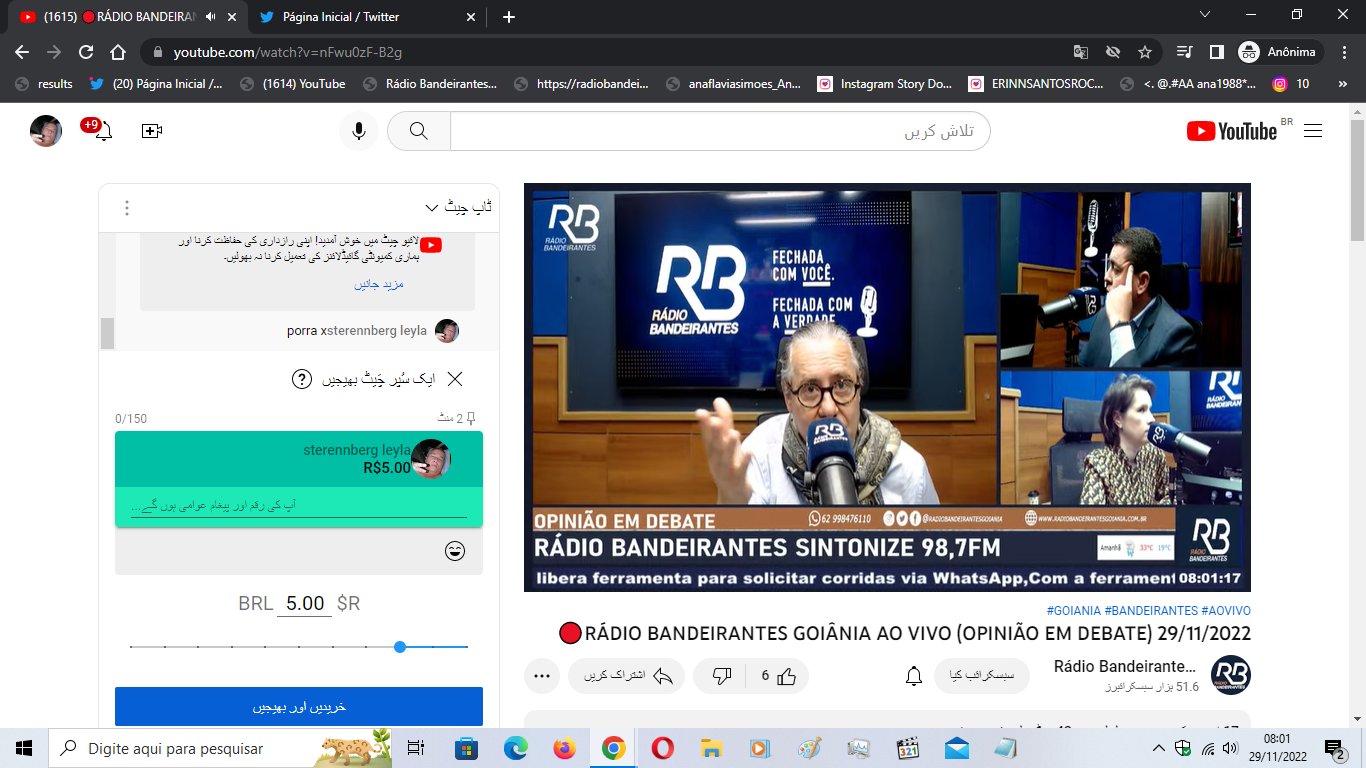Click the create video camera icon
The width and height of the screenshot is (1366, 768).
(152, 131)
